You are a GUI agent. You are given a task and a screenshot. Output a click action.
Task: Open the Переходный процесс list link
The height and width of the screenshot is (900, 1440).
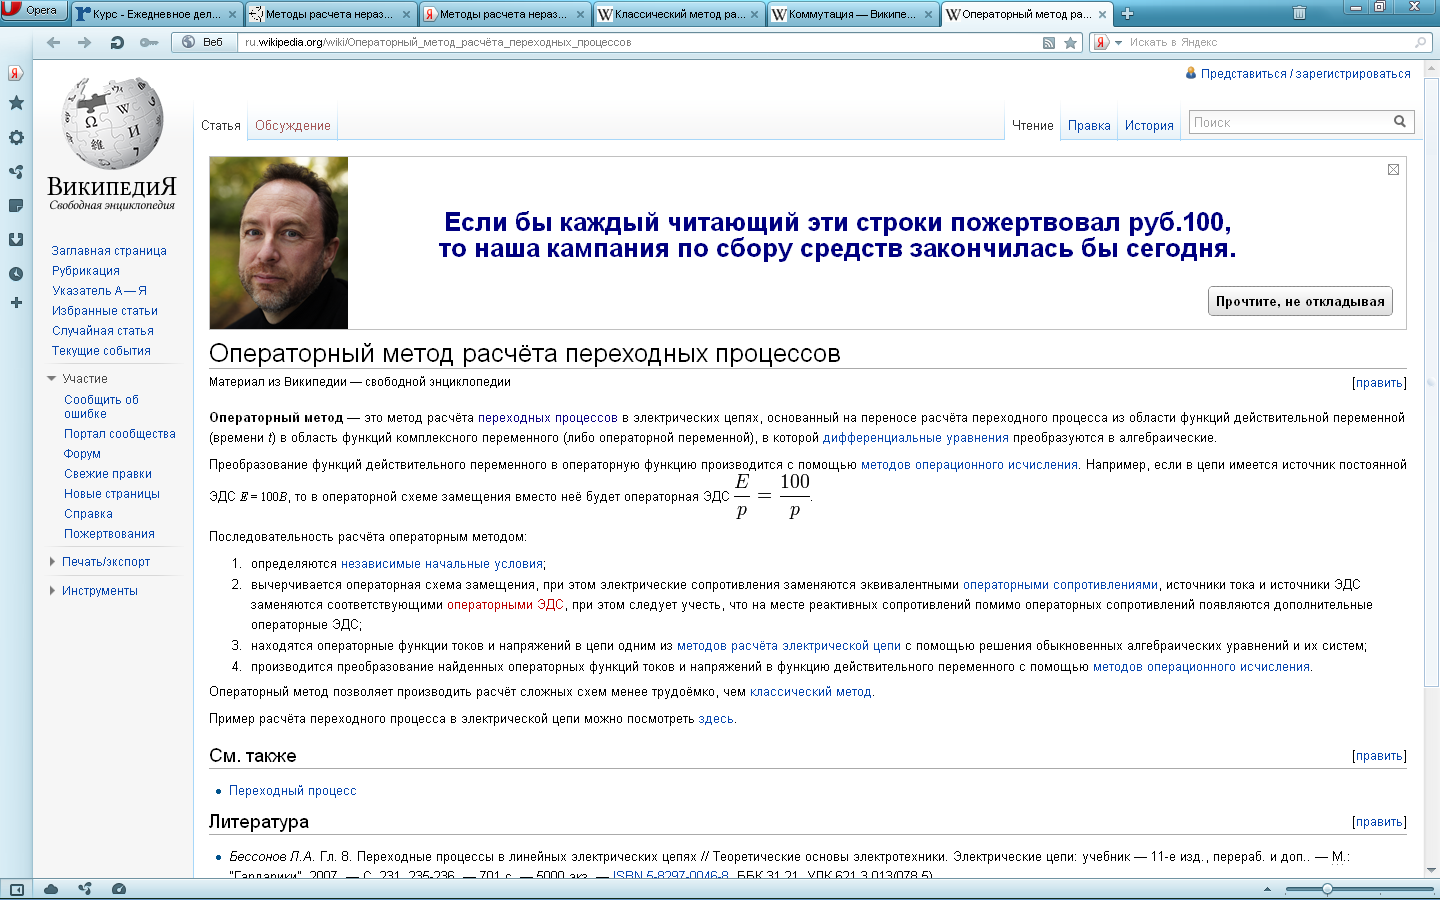(x=293, y=791)
